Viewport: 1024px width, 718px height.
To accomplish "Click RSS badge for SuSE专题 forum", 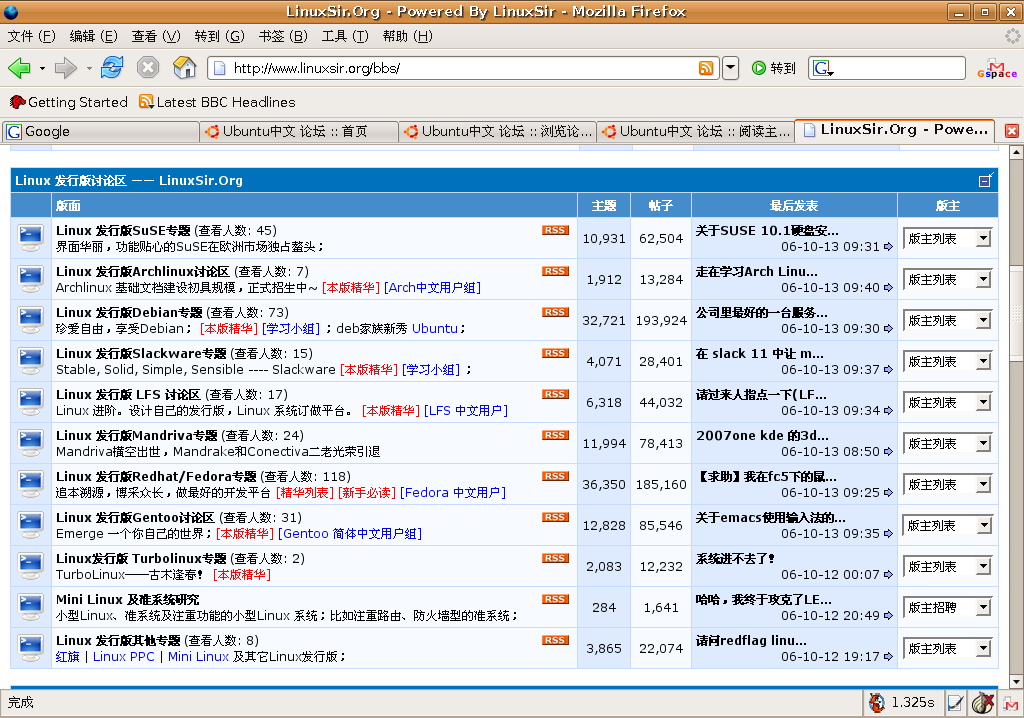I will (555, 230).
